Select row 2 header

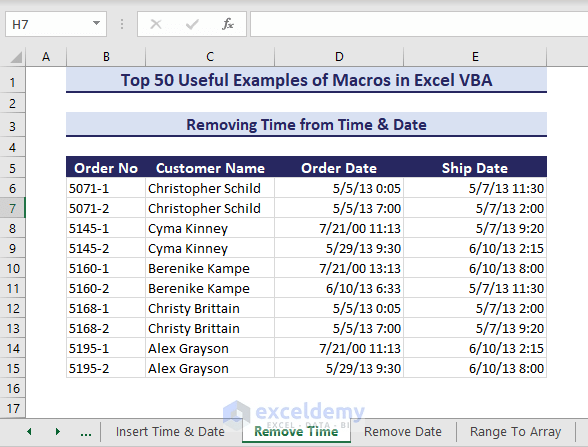point(12,103)
